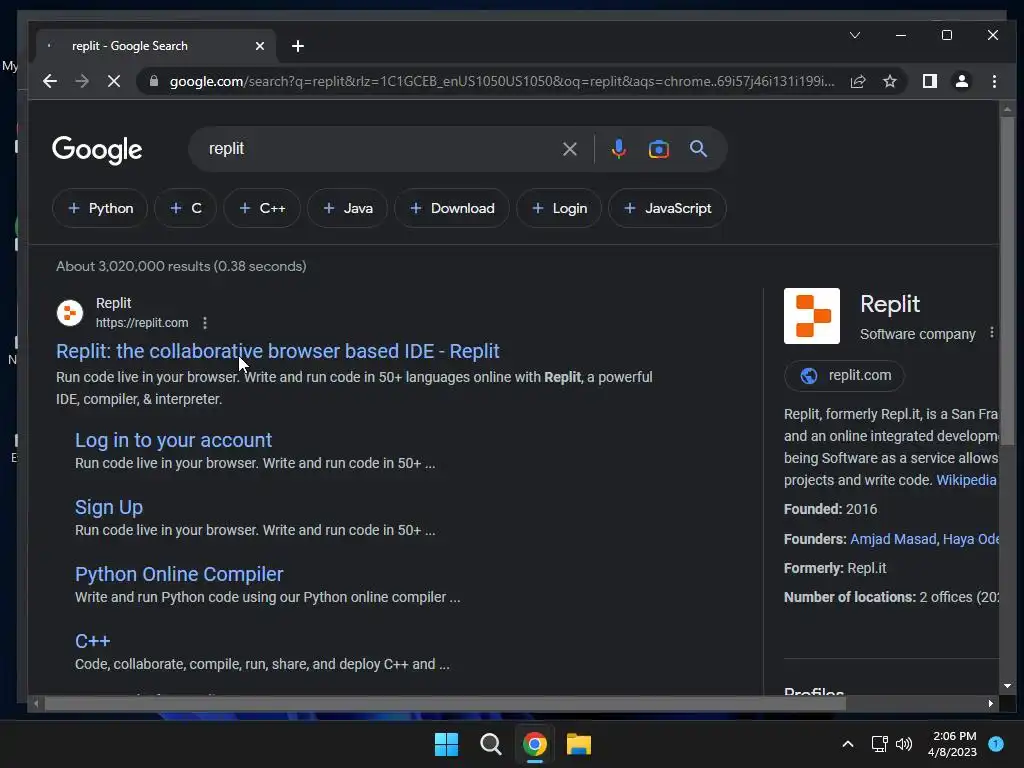The width and height of the screenshot is (1024, 768).
Task: Go back to previous page in Chrome
Action: (x=50, y=81)
